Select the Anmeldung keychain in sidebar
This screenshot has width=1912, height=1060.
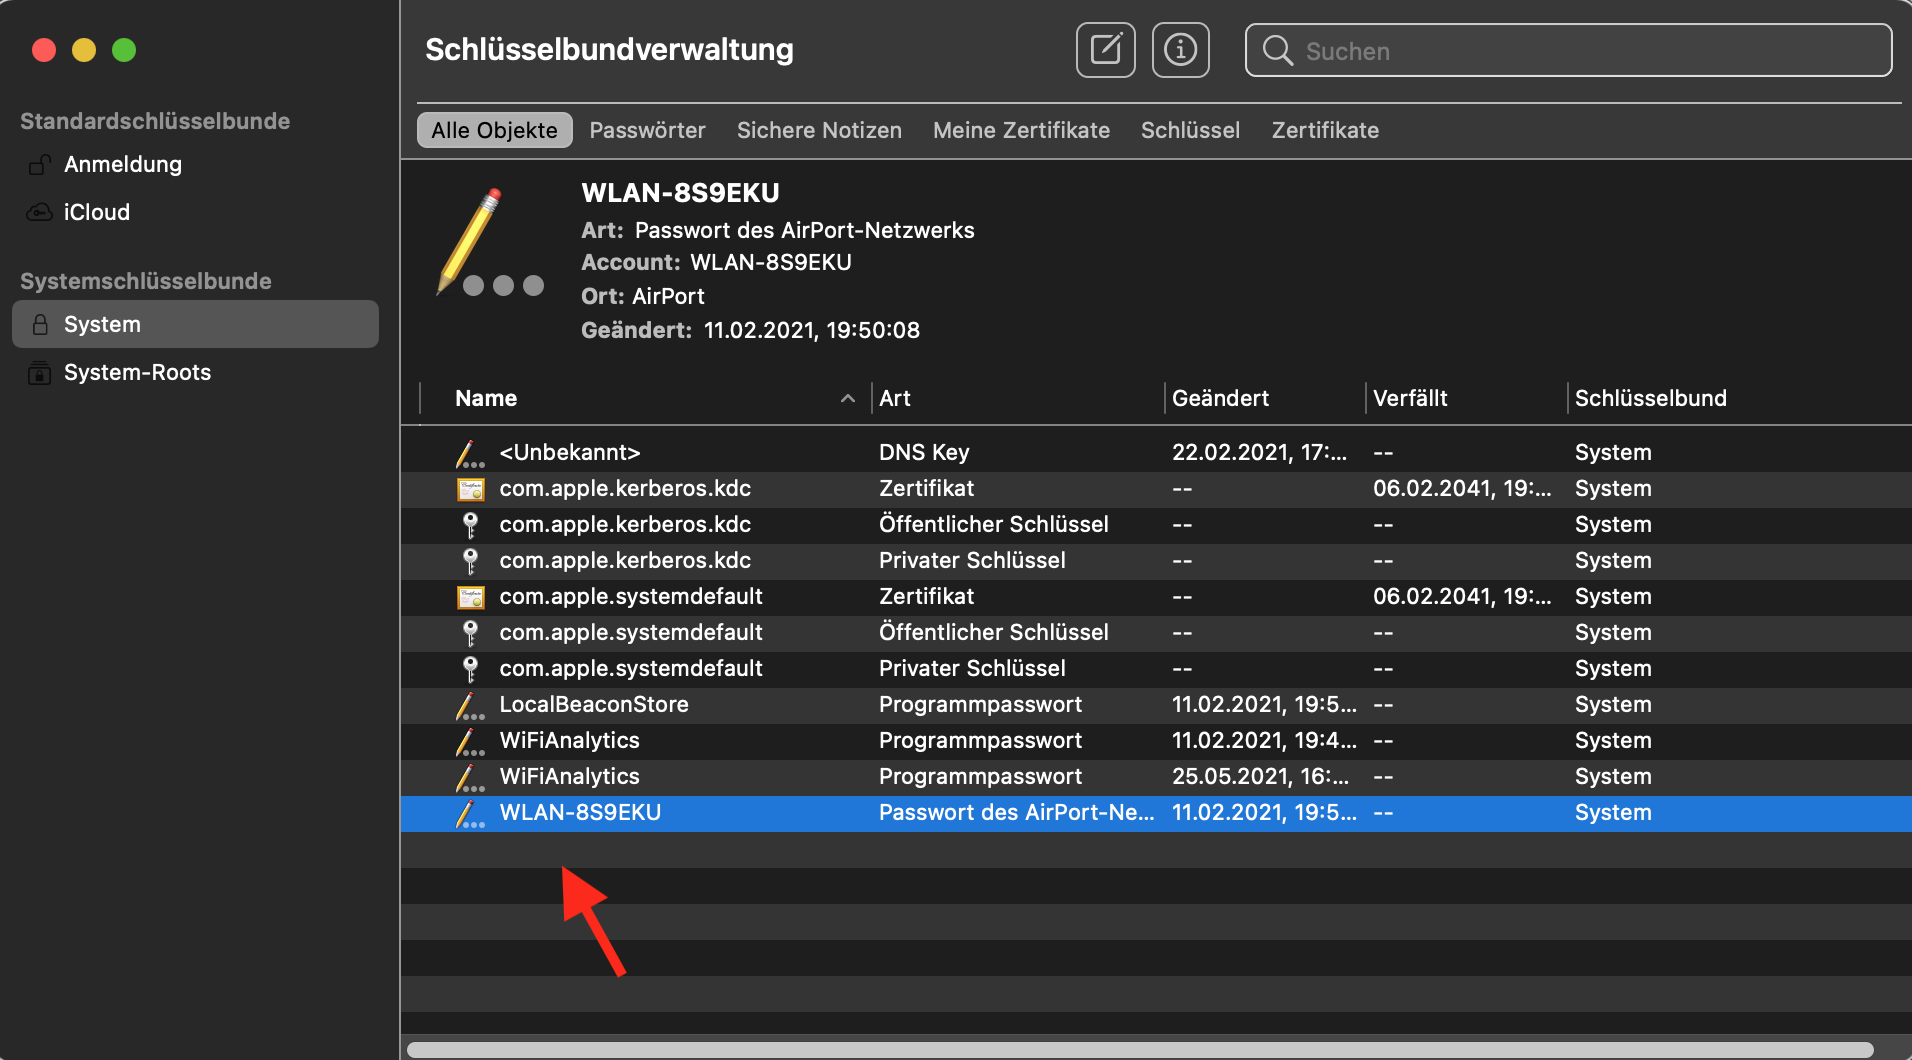coord(123,165)
